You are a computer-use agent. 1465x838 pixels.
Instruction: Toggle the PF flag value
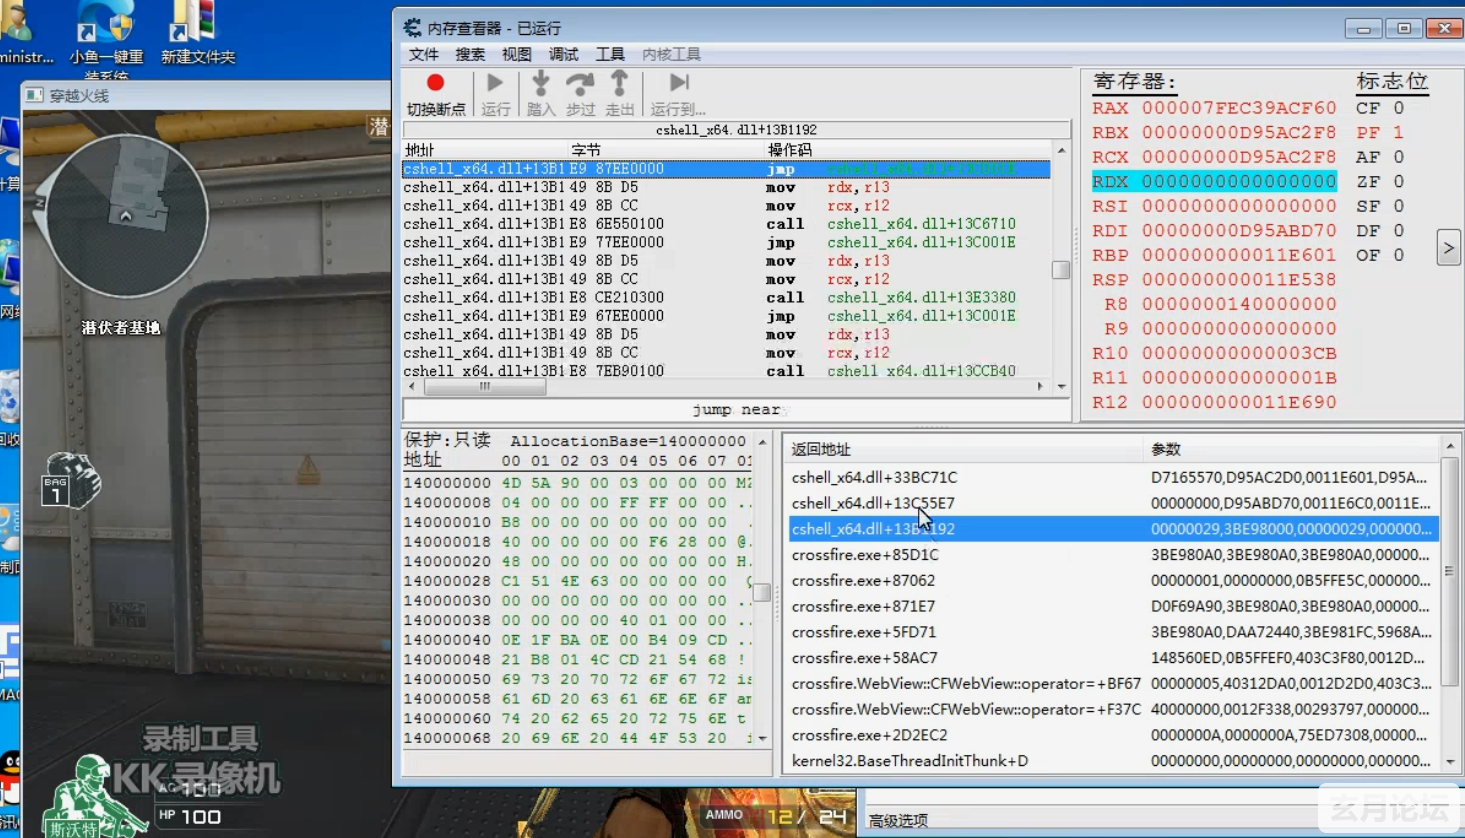1398,132
